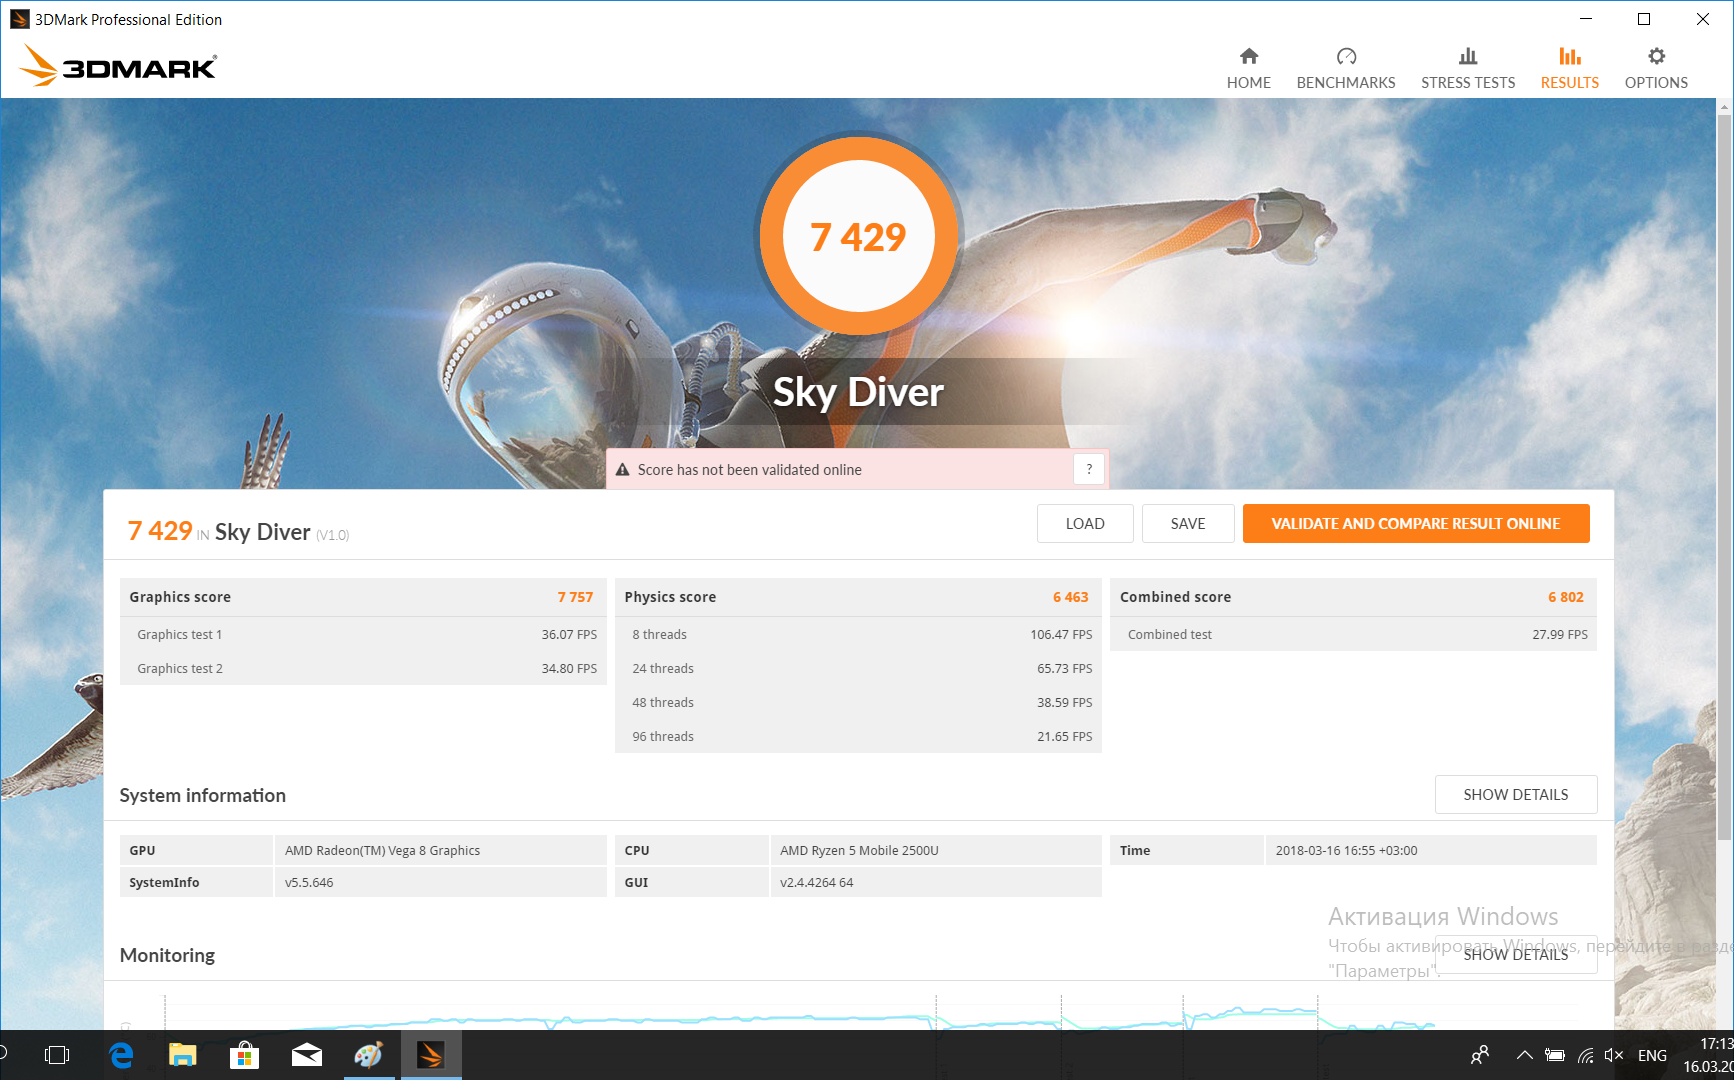Viewport: 1734px width, 1080px height.
Task: Click the 3DMark logo
Action: coord(118,66)
